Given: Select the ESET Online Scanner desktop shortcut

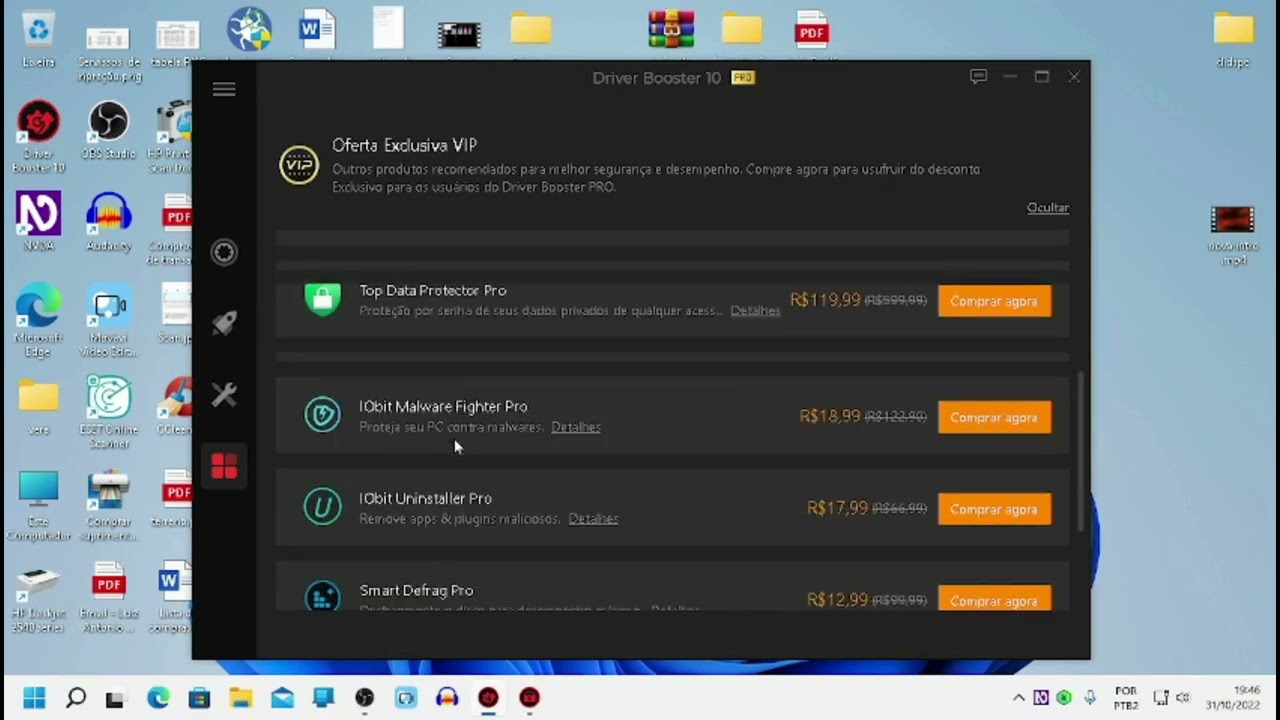Looking at the screenshot, I should click(x=108, y=412).
